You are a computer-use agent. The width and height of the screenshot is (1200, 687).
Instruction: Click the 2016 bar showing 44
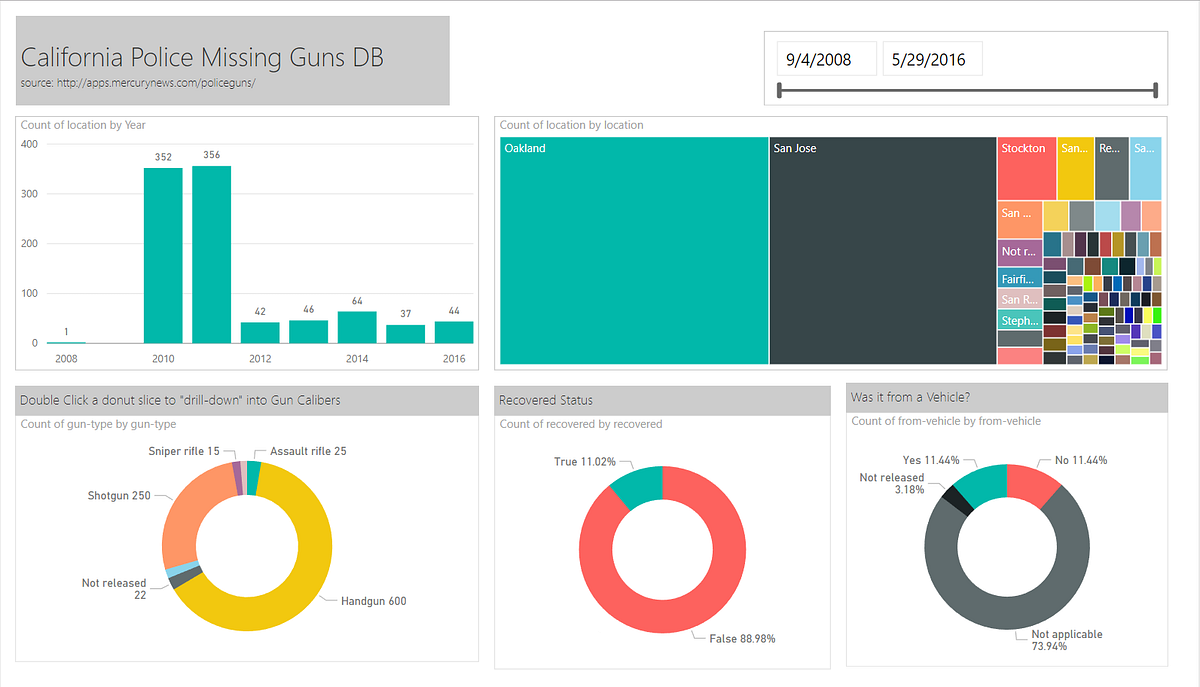(453, 330)
